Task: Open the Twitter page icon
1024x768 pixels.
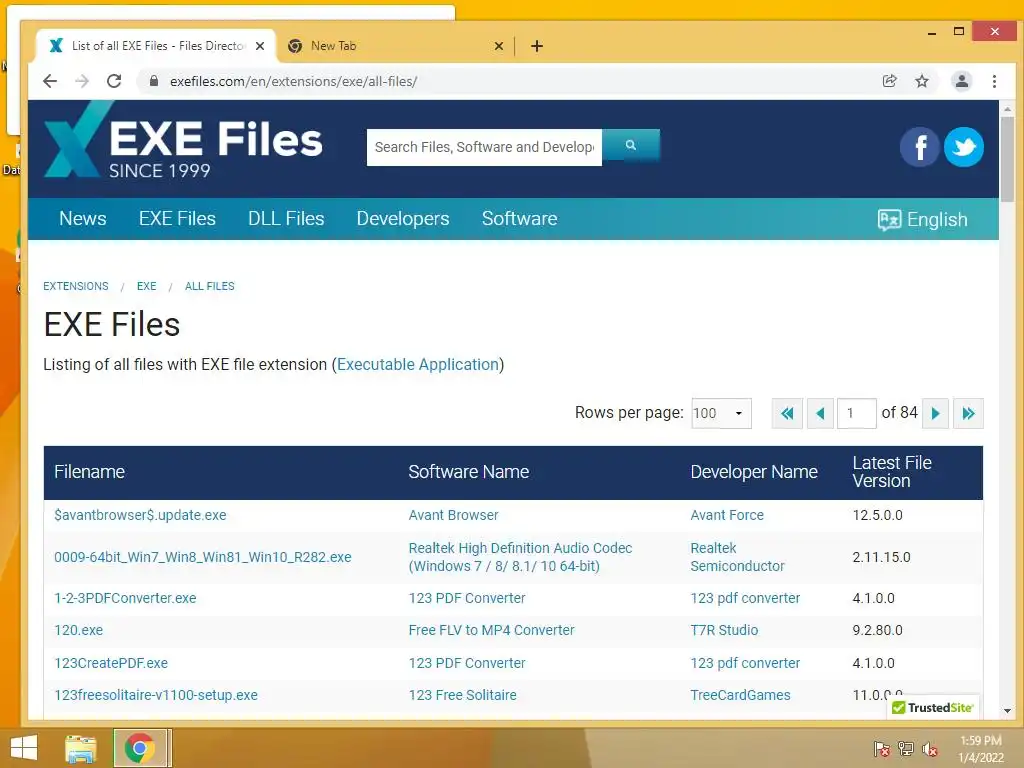Action: 963,147
